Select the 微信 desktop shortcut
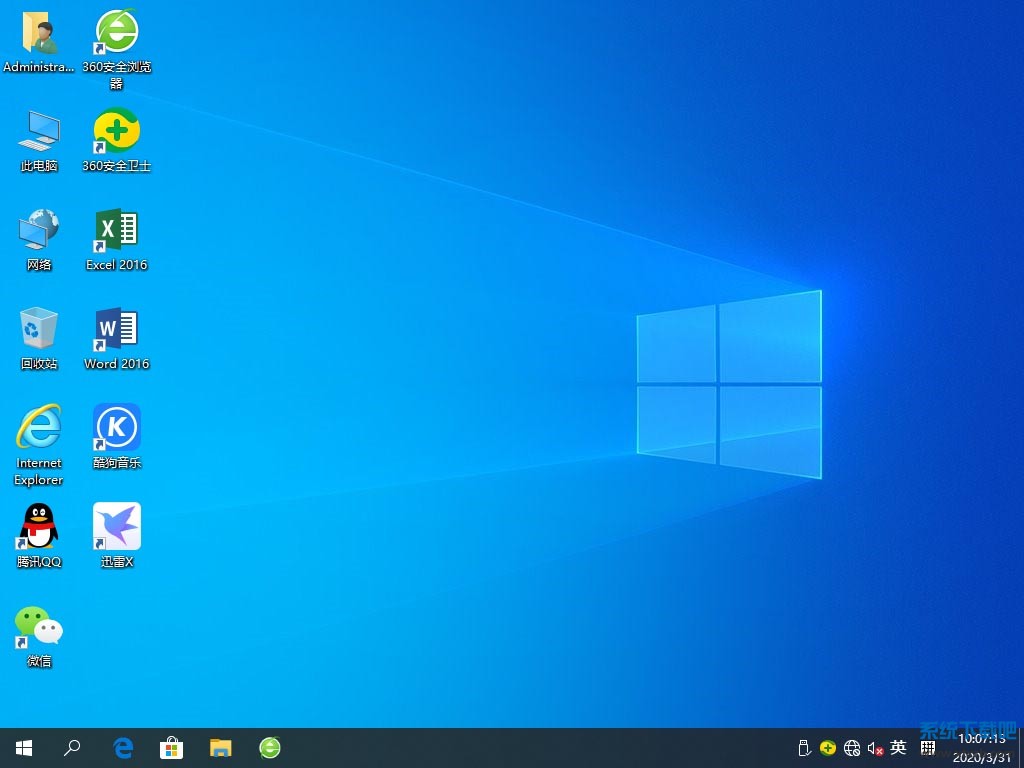Image resolution: width=1024 pixels, height=768 pixels. coord(39,626)
